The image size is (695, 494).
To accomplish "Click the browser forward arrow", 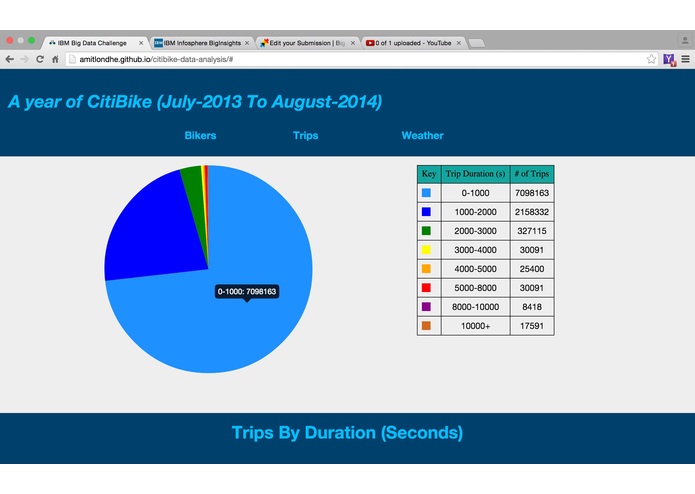I will click(x=25, y=59).
